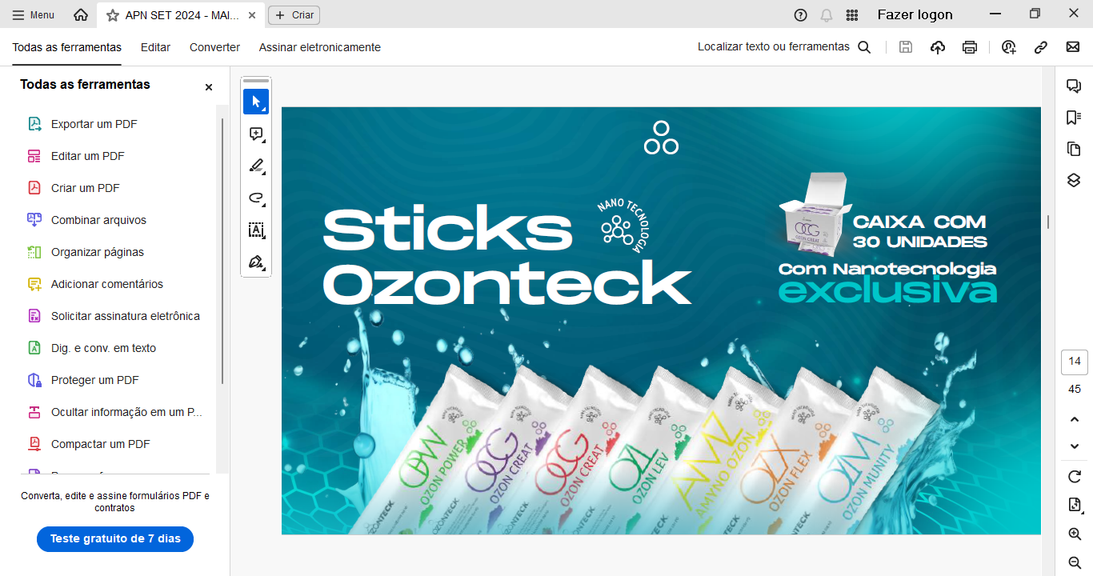Viewport: 1093px width, 576px height.
Task: Open the Converter tab
Action: [x=215, y=47]
